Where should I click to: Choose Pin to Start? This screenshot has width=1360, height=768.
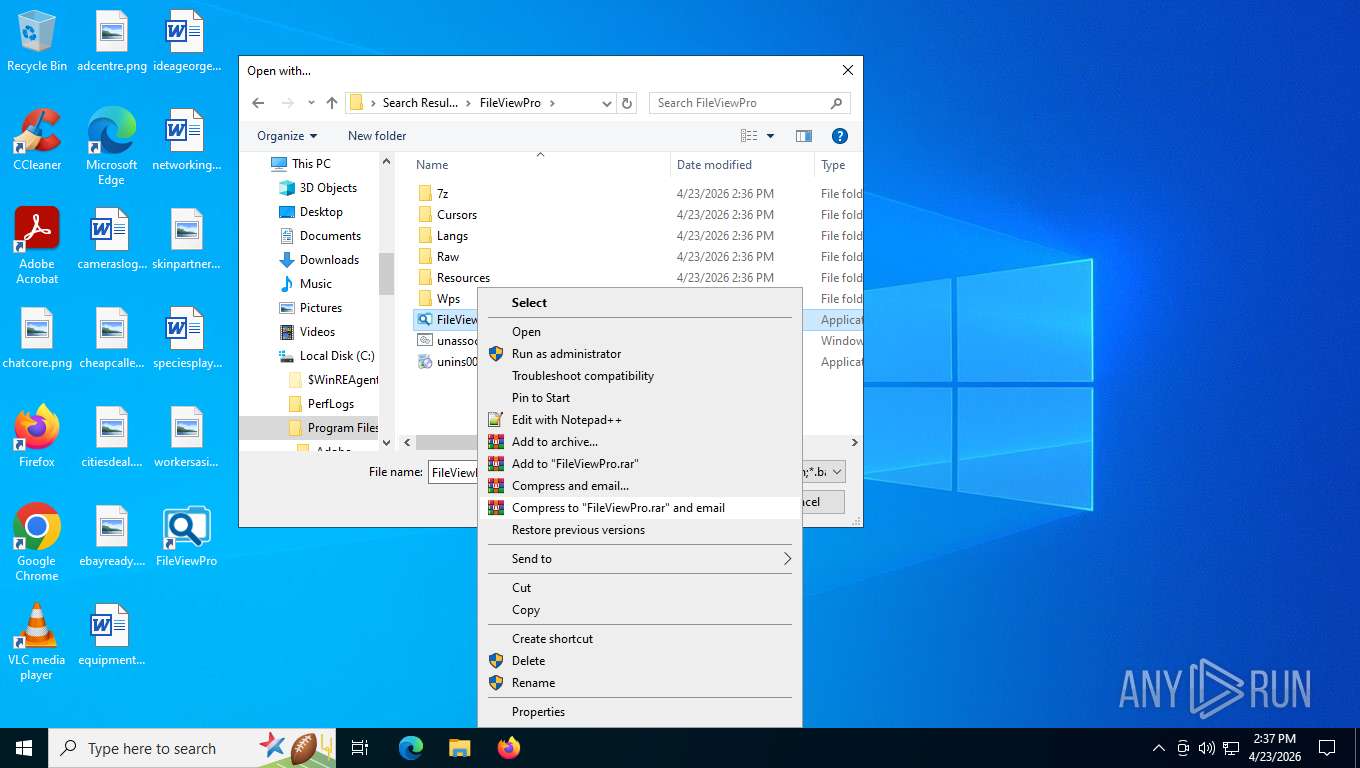(640, 398)
